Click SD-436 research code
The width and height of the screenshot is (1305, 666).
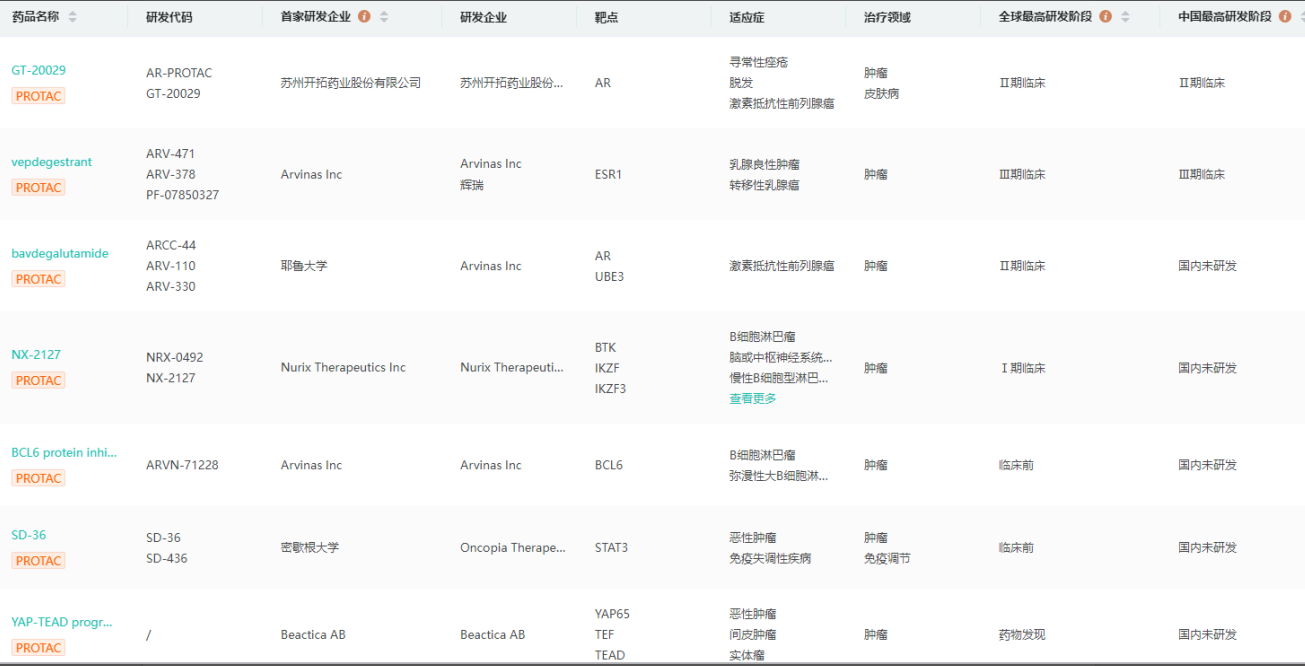click(x=167, y=559)
